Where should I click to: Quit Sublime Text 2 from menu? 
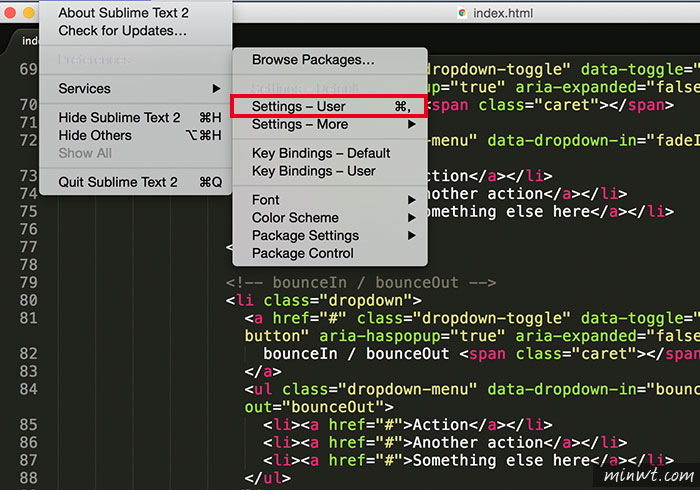click(x=136, y=182)
